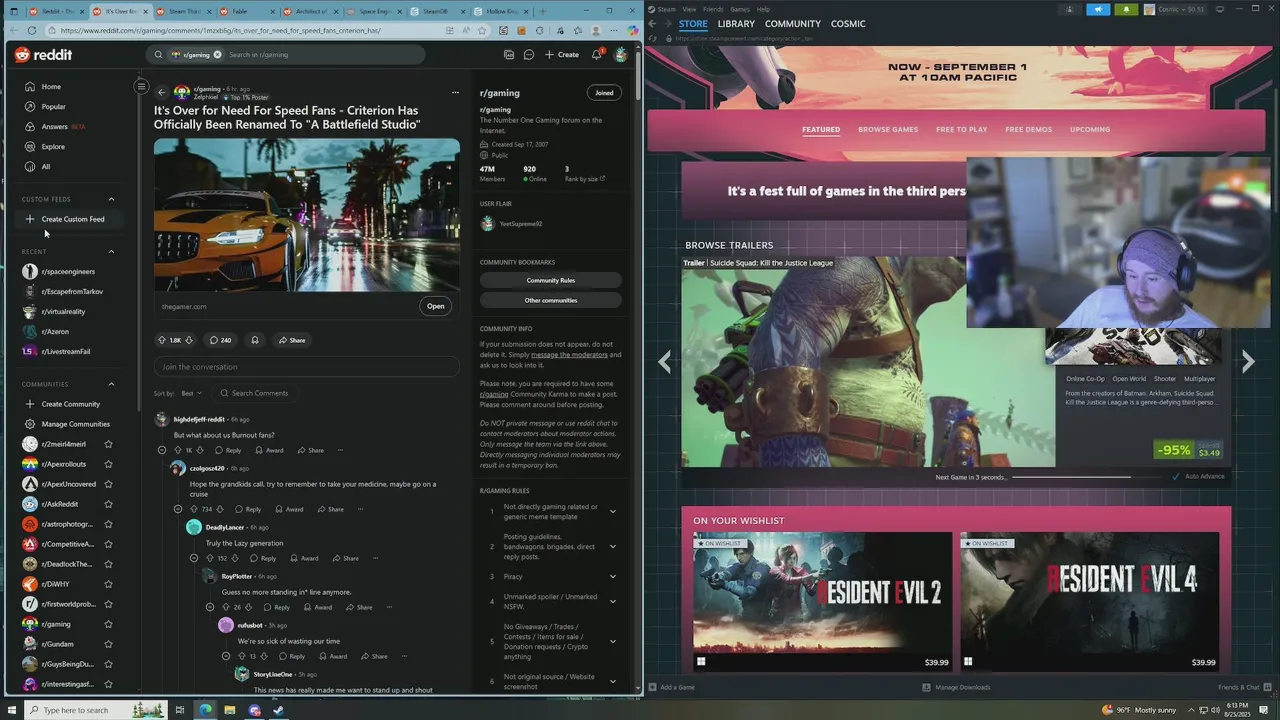This screenshot has width=1280, height=720.
Task: Share the Need For Speed post
Action: tap(292, 340)
